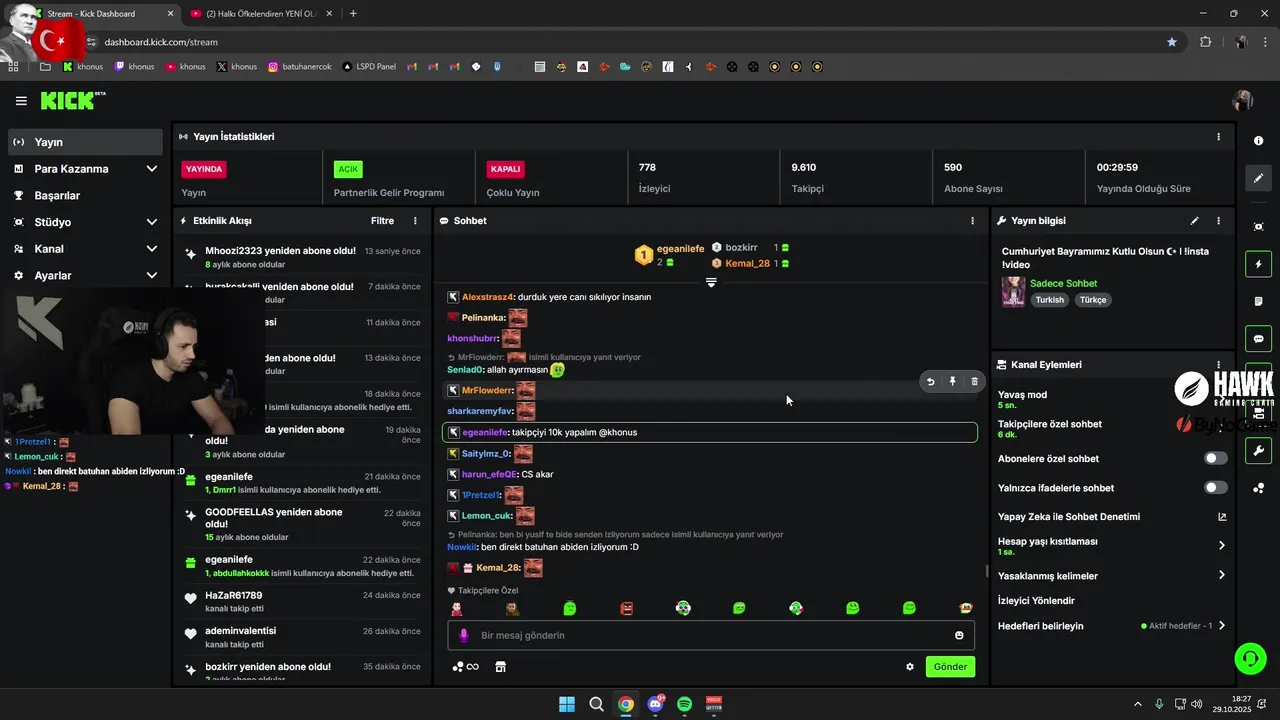Pin the hovered chat message
The width and height of the screenshot is (1280, 720).
[953, 381]
